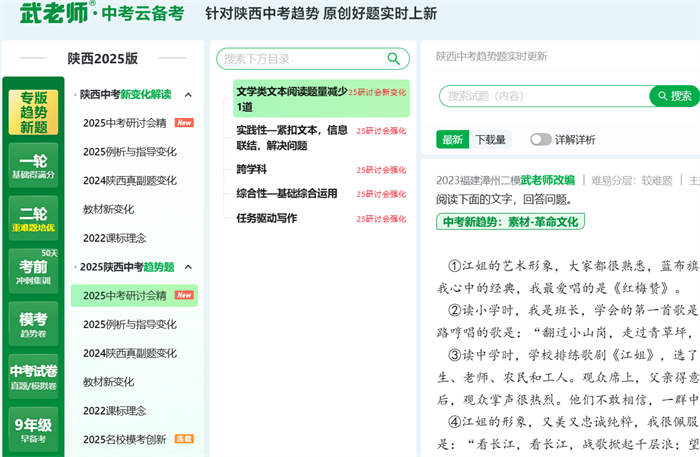Switch to the 下载量 sort tab
The height and width of the screenshot is (457, 700).
point(490,140)
